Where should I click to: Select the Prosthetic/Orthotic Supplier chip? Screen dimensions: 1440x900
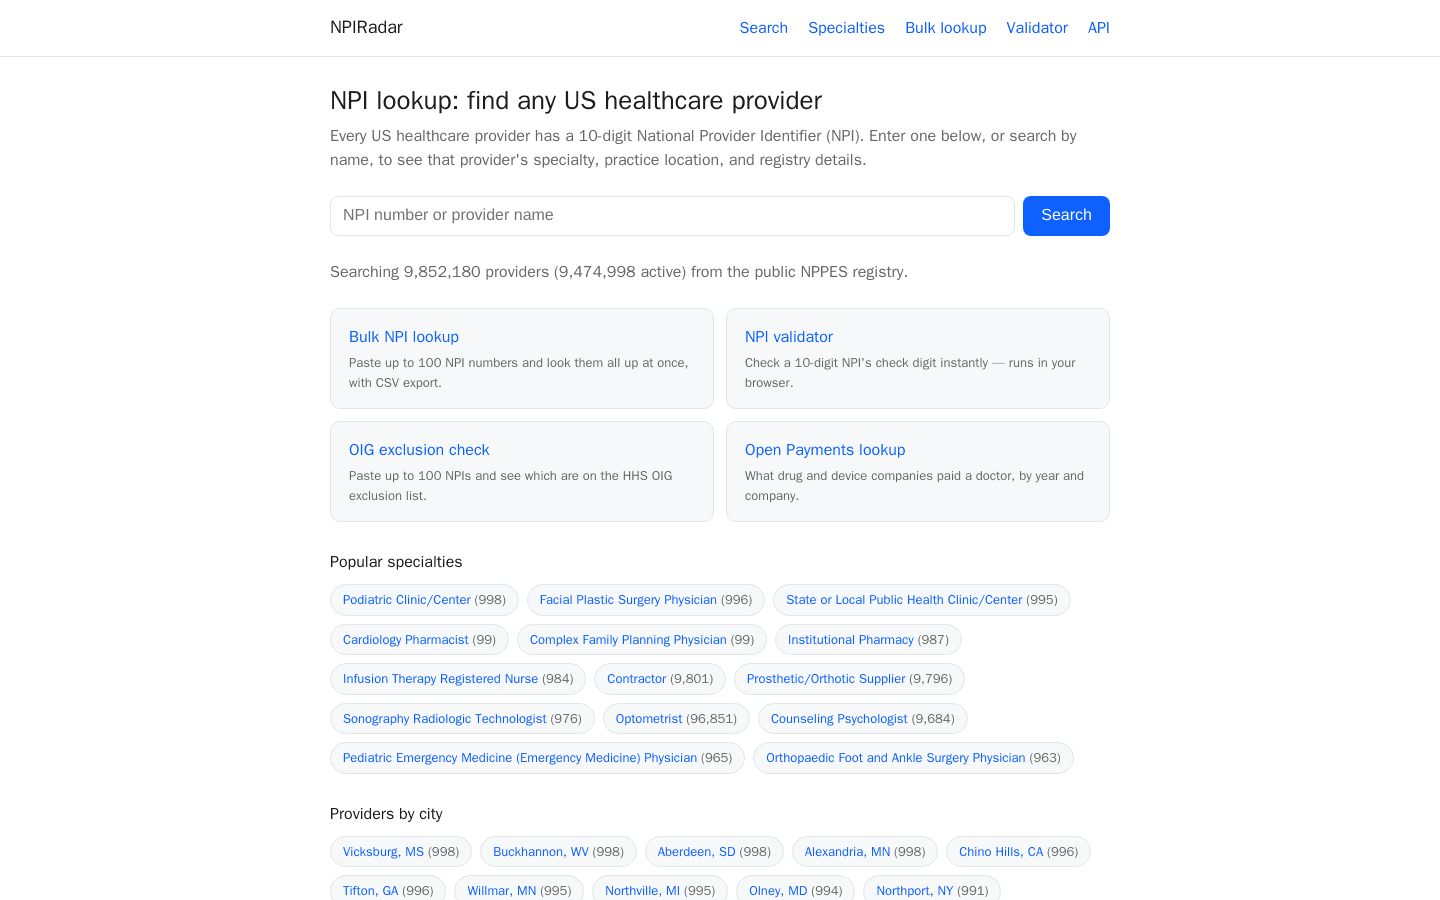point(849,679)
